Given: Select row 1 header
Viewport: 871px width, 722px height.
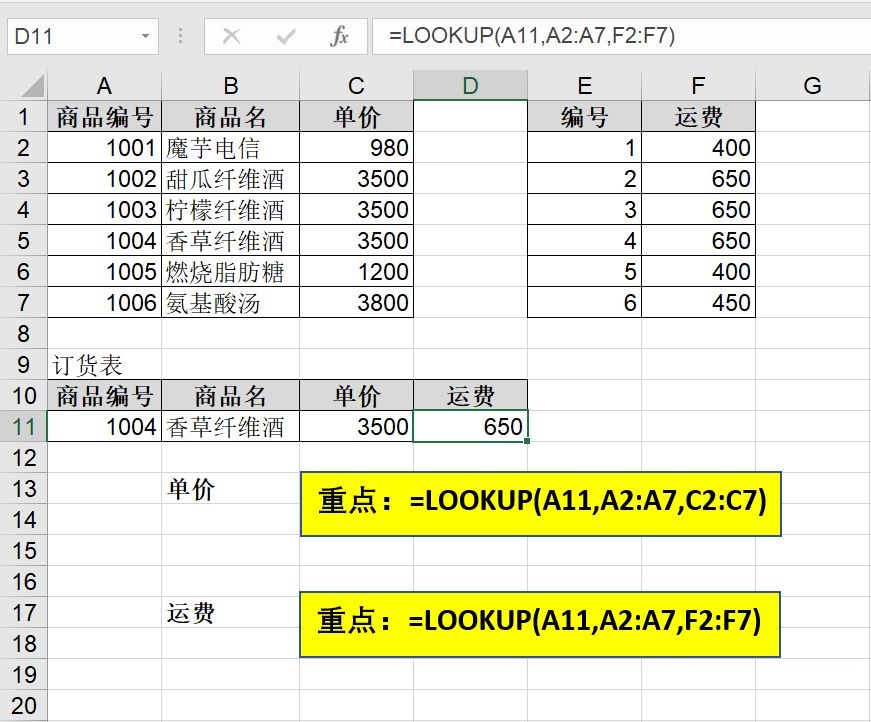Looking at the screenshot, I should pyautogui.click(x=22, y=117).
